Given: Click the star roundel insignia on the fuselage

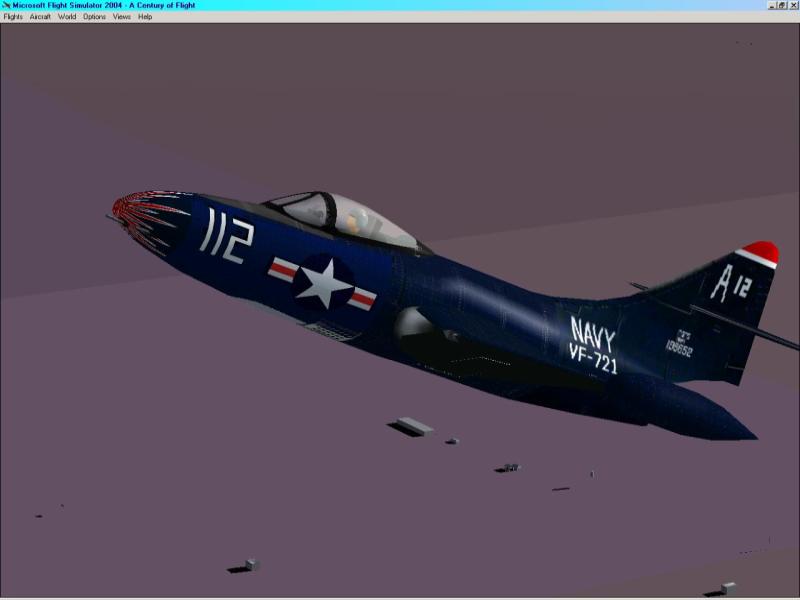Looking at the screenshot, I should coord(322,284).
